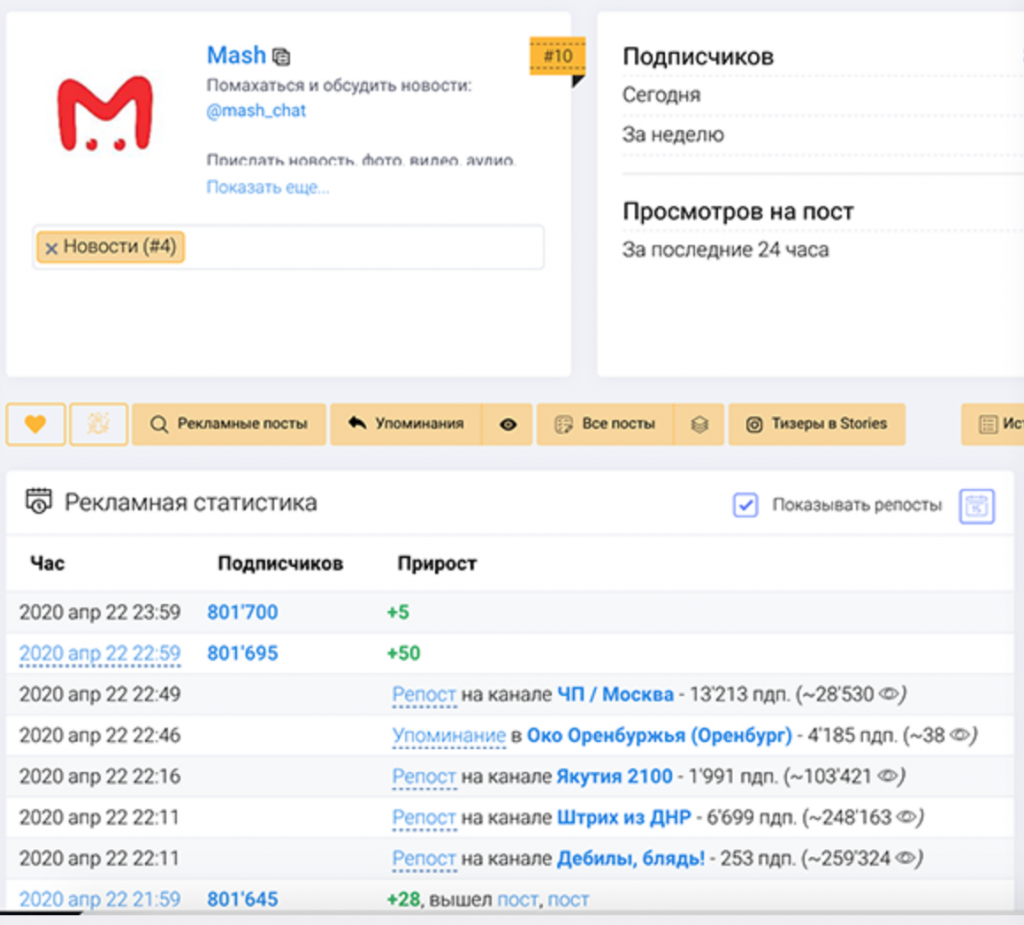This screenshot has width=1024, height=925.
Task: Click the layers icon beside Все посты
Action: pyautogui.click(x=699, y=425)
